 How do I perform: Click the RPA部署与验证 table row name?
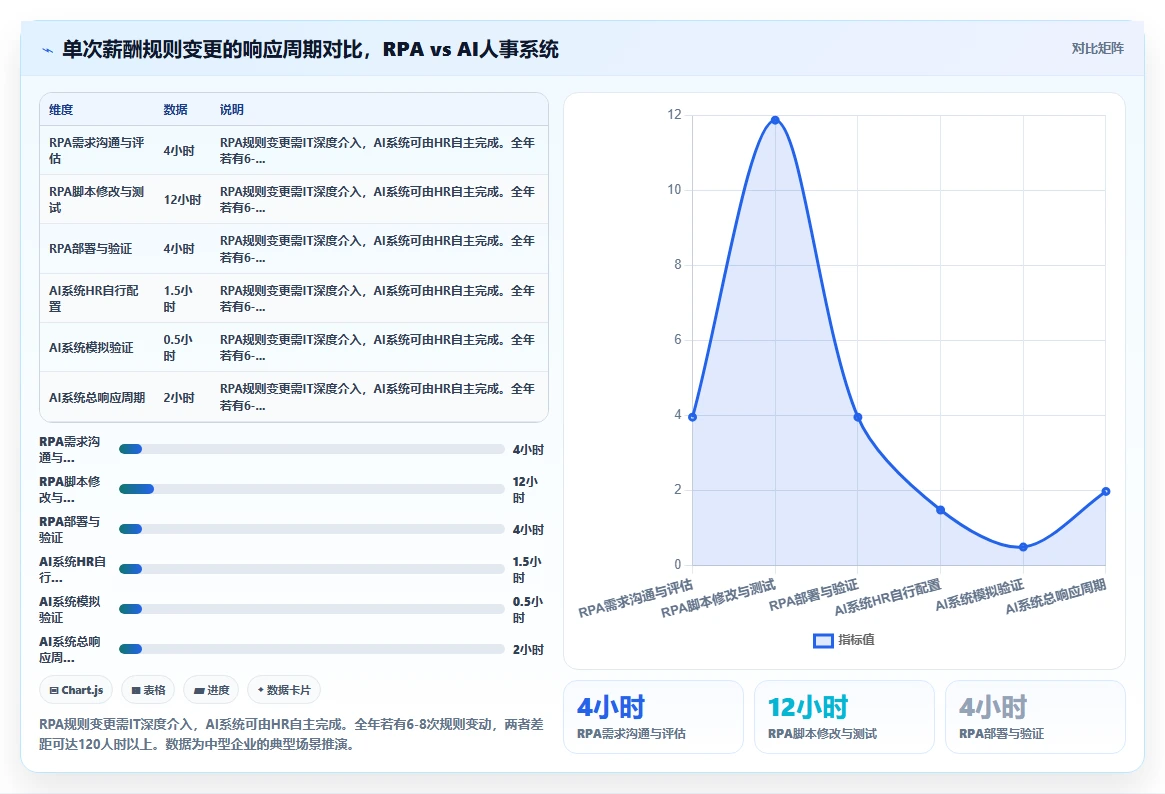pos(91,249)
